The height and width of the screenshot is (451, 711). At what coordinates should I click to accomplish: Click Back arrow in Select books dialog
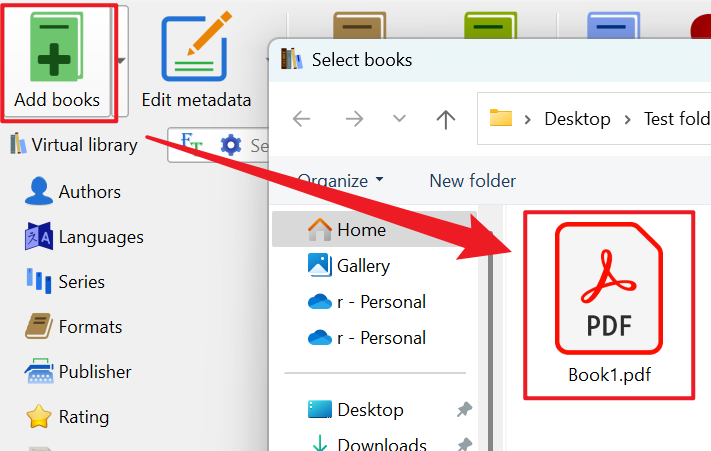pyautogui.click(x=302, y=119)
